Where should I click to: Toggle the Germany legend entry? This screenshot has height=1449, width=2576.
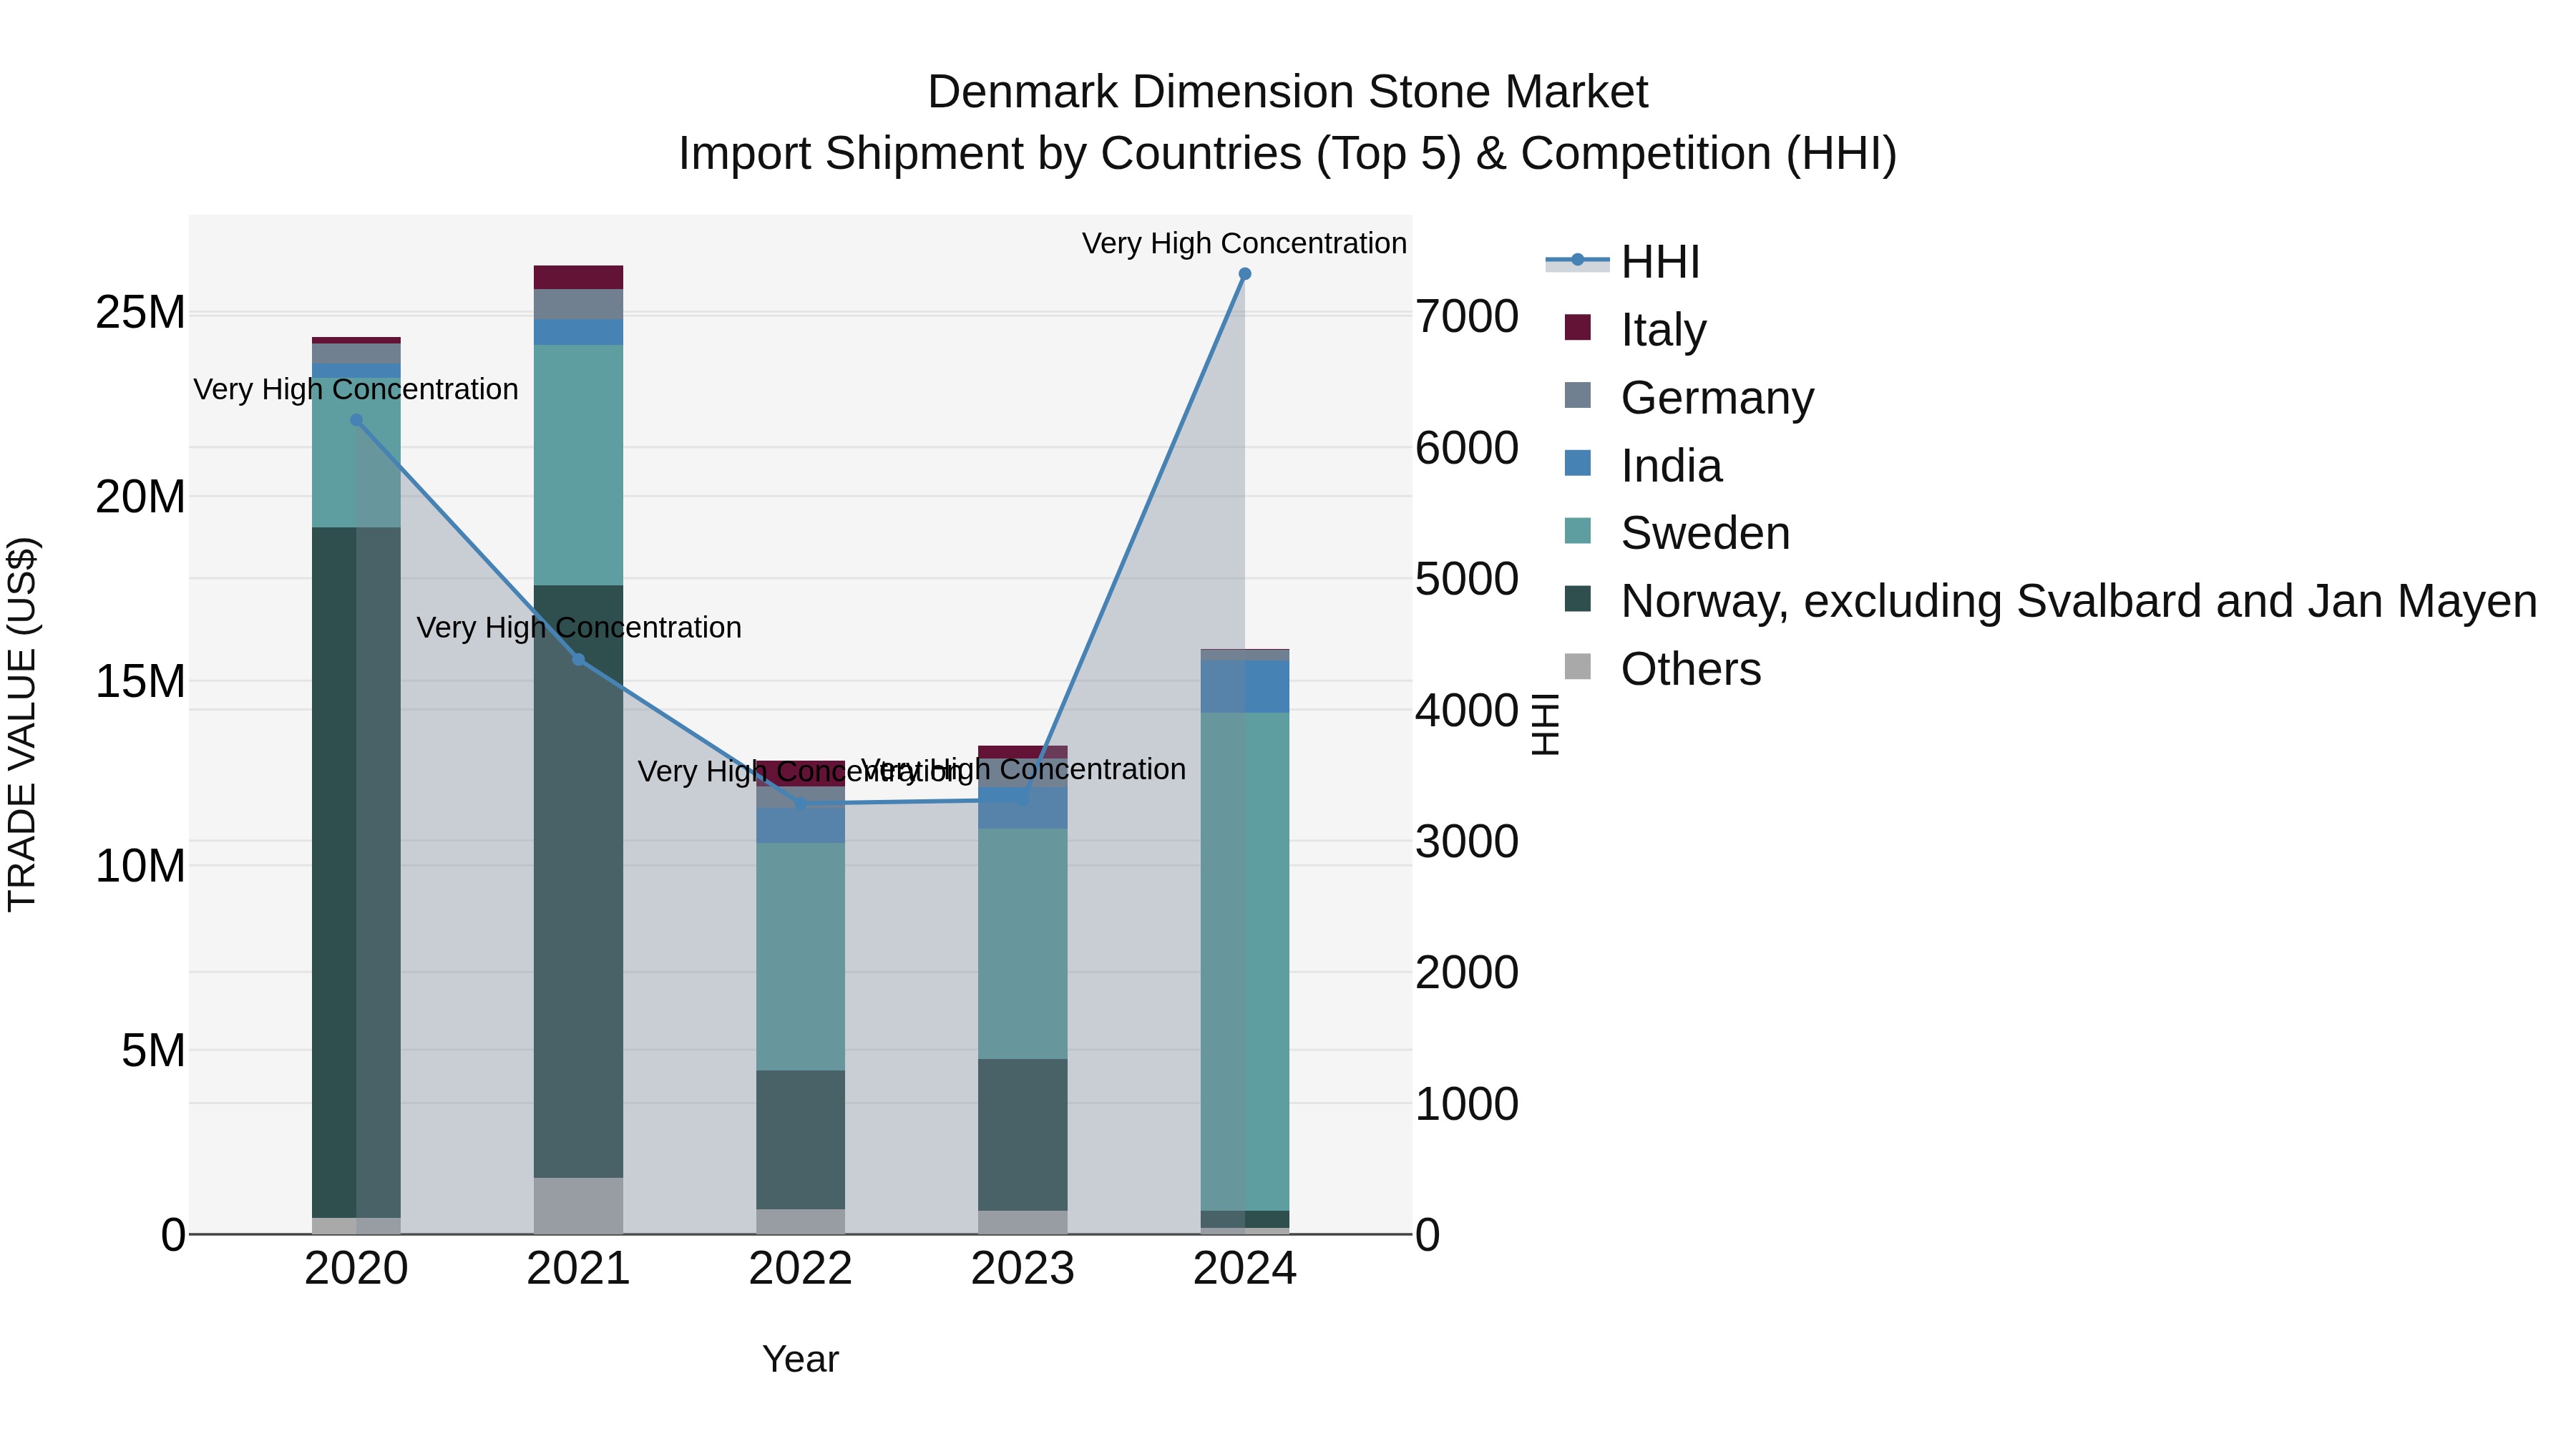point(1689,397)
